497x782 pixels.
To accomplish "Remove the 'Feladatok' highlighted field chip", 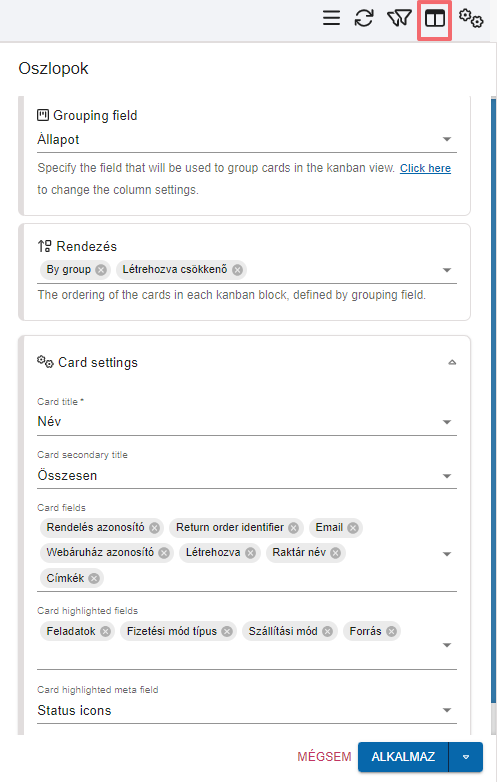I will click(105, 631).
